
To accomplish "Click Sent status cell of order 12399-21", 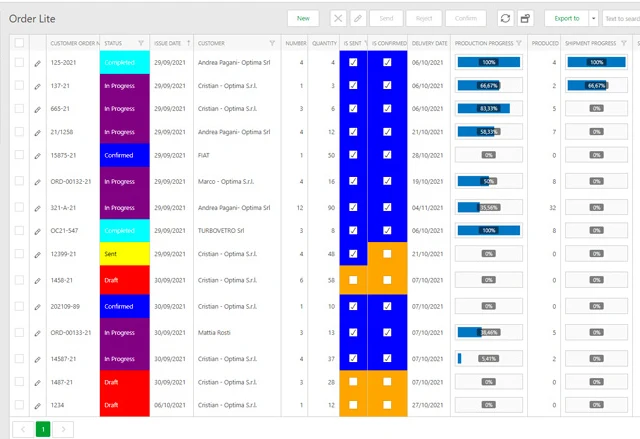I will pos(124,254).
